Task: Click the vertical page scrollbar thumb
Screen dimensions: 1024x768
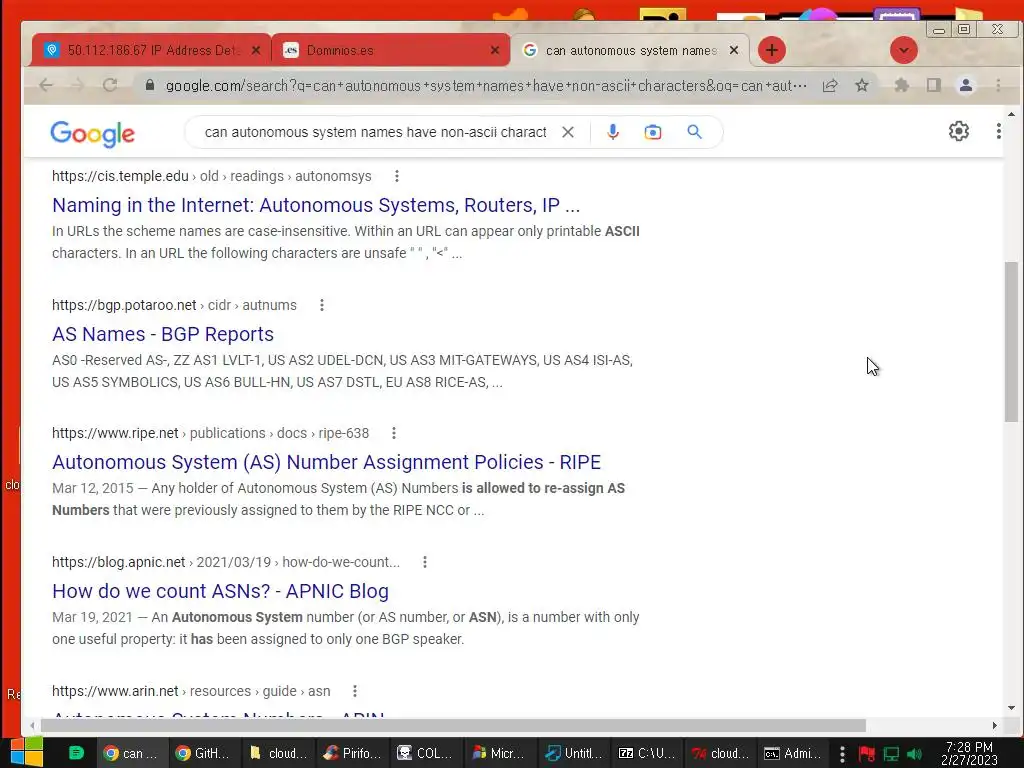Action: pyautogui.click(x=1012, y=342)
